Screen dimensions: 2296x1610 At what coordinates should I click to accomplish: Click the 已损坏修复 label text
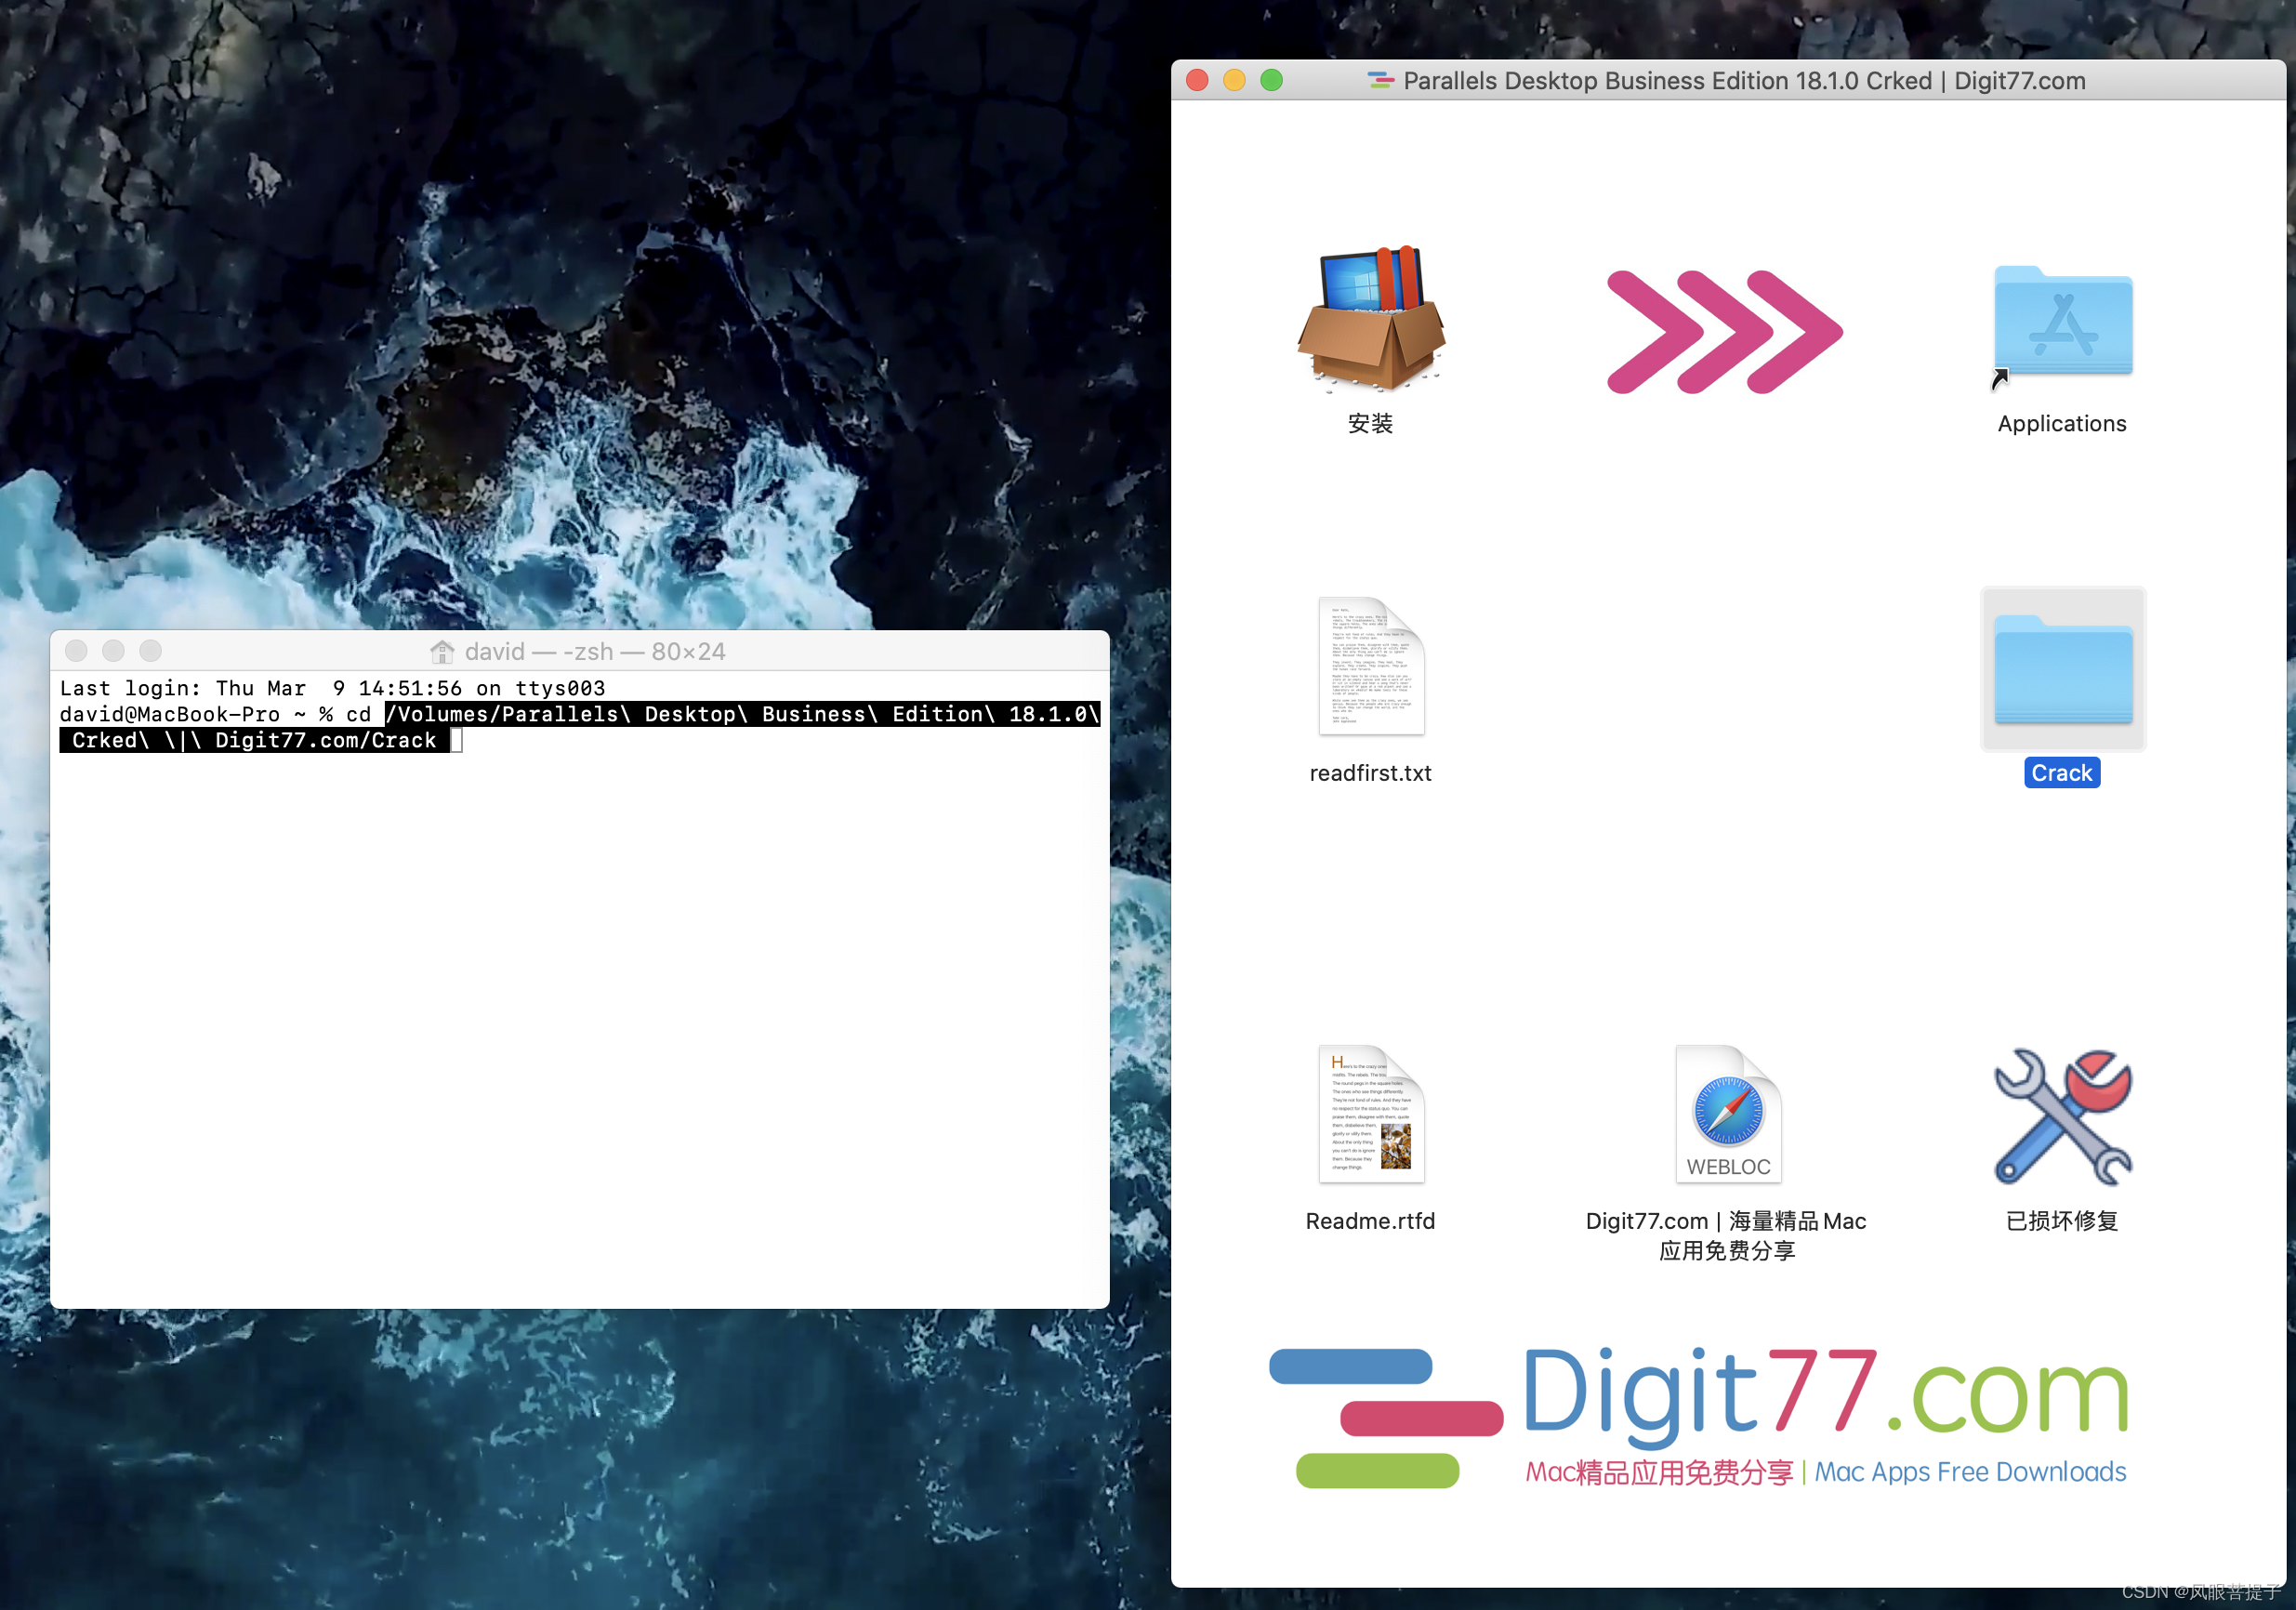point(2062,1221)
